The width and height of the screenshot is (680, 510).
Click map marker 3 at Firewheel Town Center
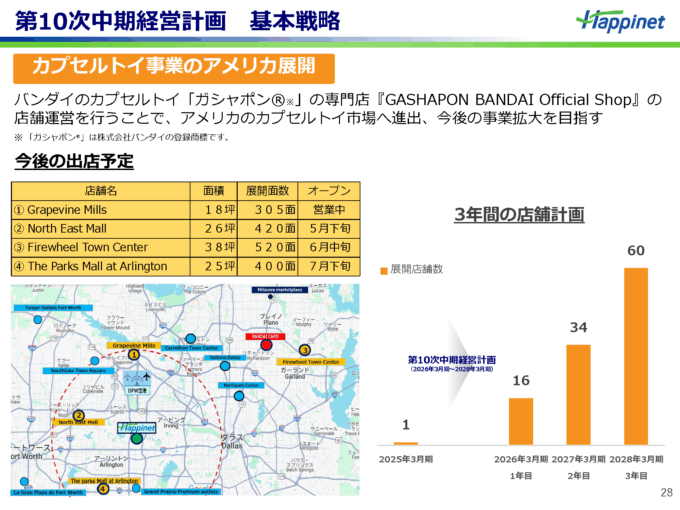303,350
